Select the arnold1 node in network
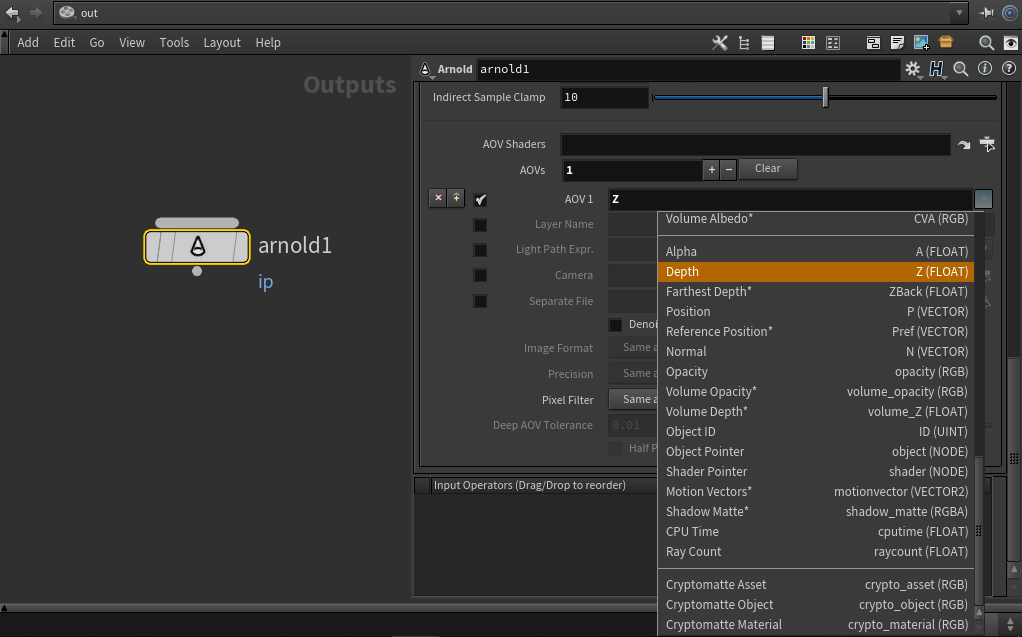This screenshot has width=1022, height=637. 197,246
